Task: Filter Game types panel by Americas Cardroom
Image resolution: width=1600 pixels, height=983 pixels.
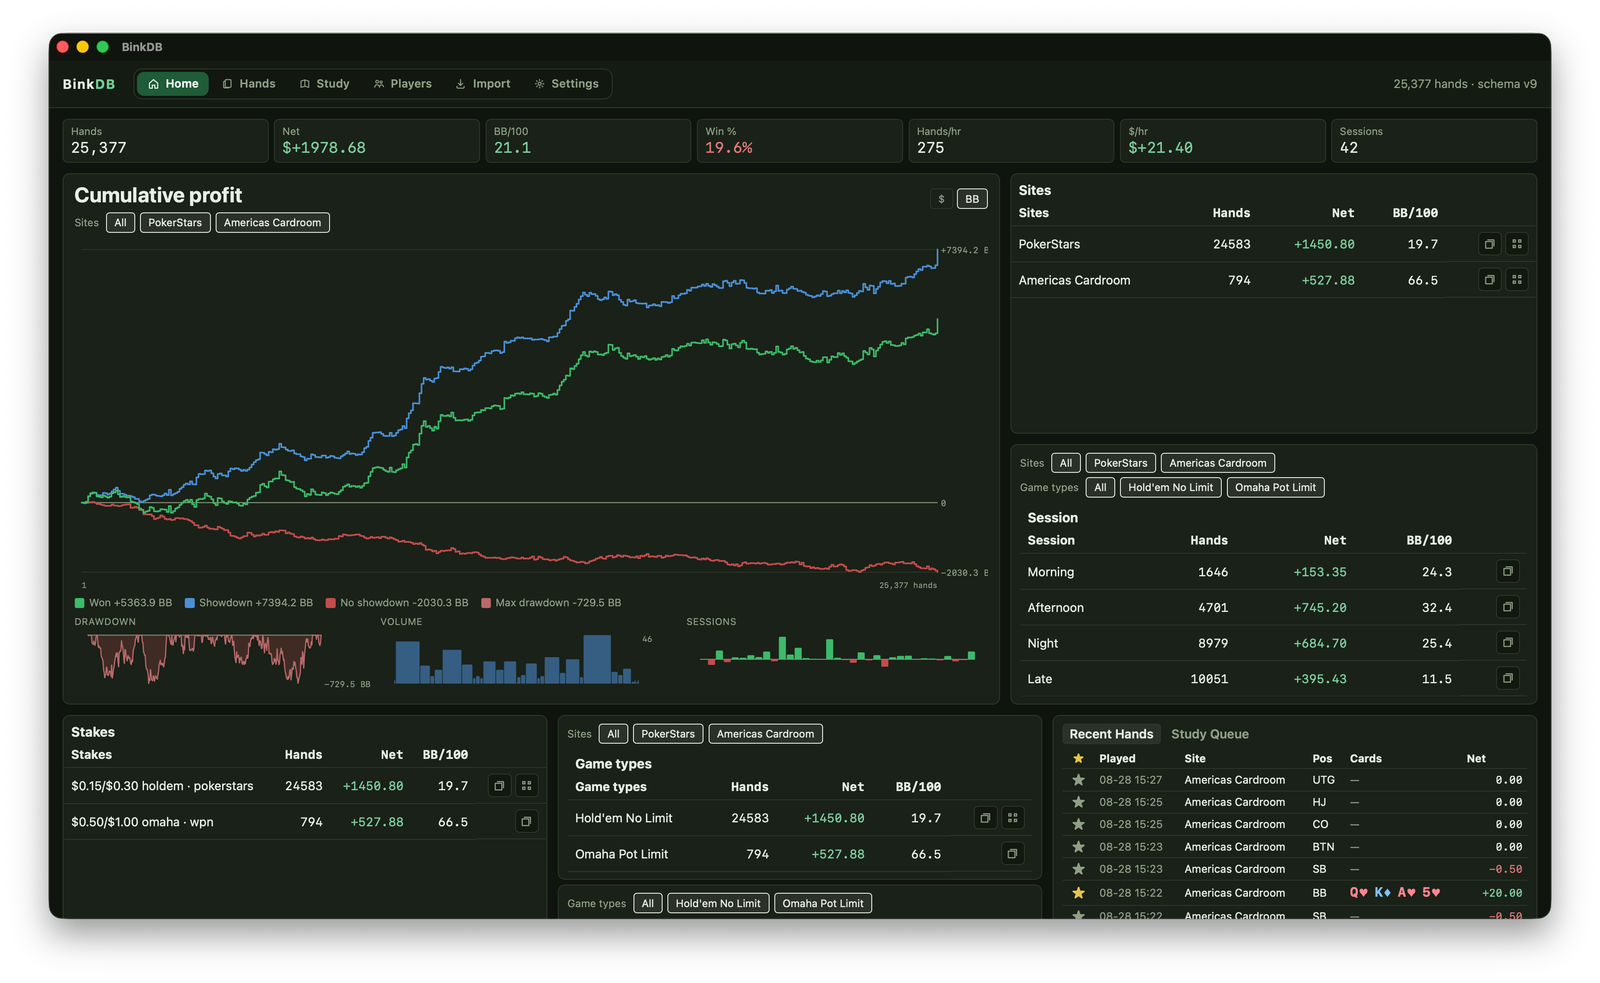Action: click(765, 734)
